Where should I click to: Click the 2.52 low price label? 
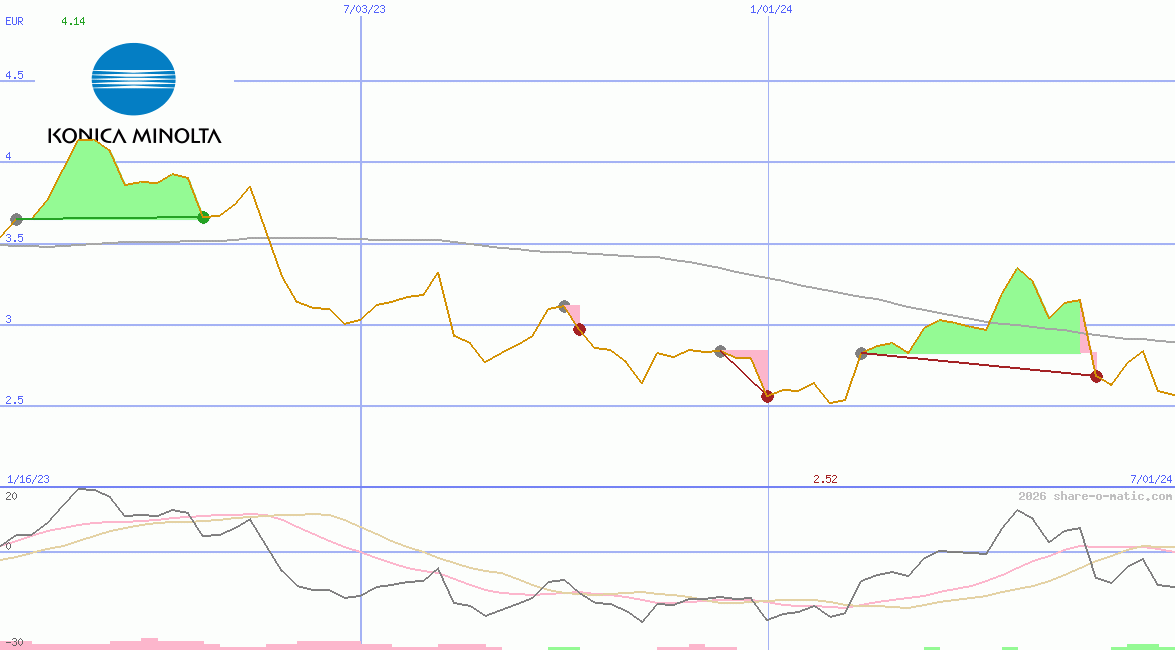(x=825, y=479)
